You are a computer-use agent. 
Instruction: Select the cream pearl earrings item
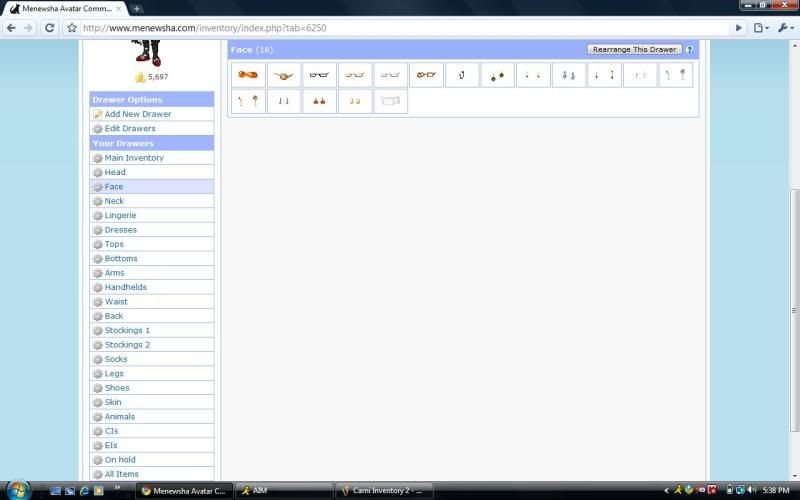[x=355, y=101]
